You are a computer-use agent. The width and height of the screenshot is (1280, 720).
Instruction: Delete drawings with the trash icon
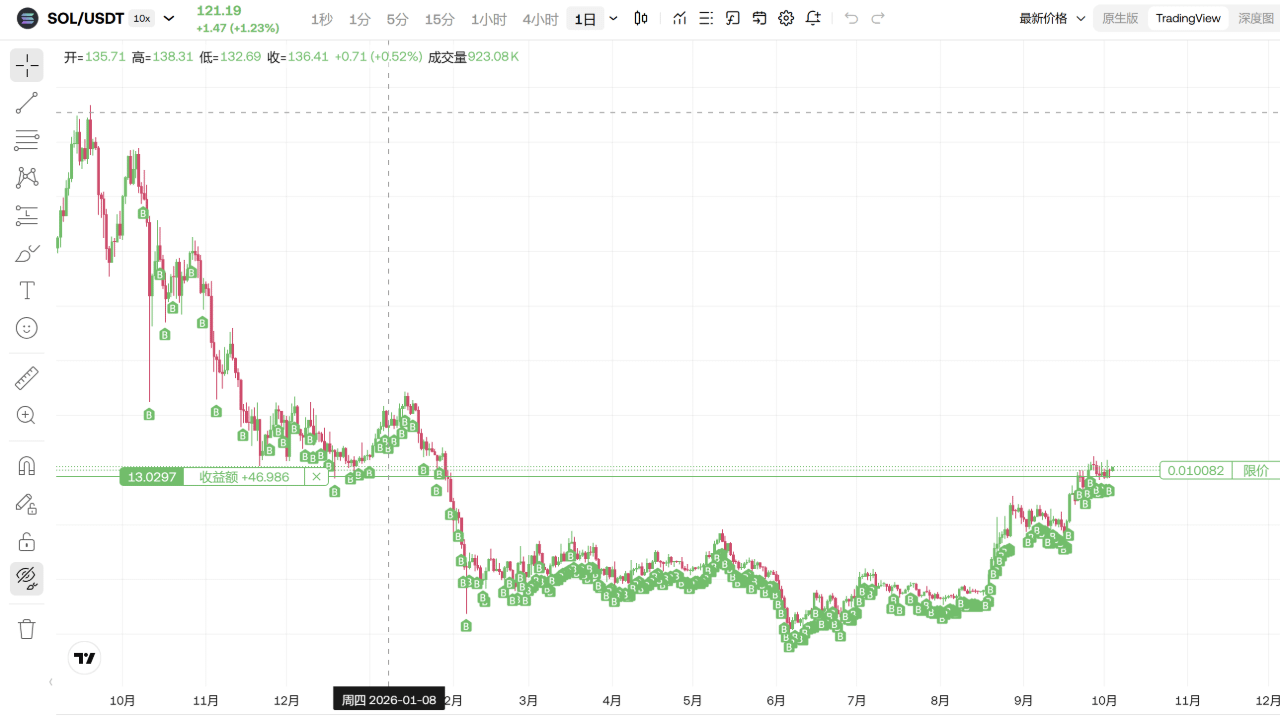(27, 629)
